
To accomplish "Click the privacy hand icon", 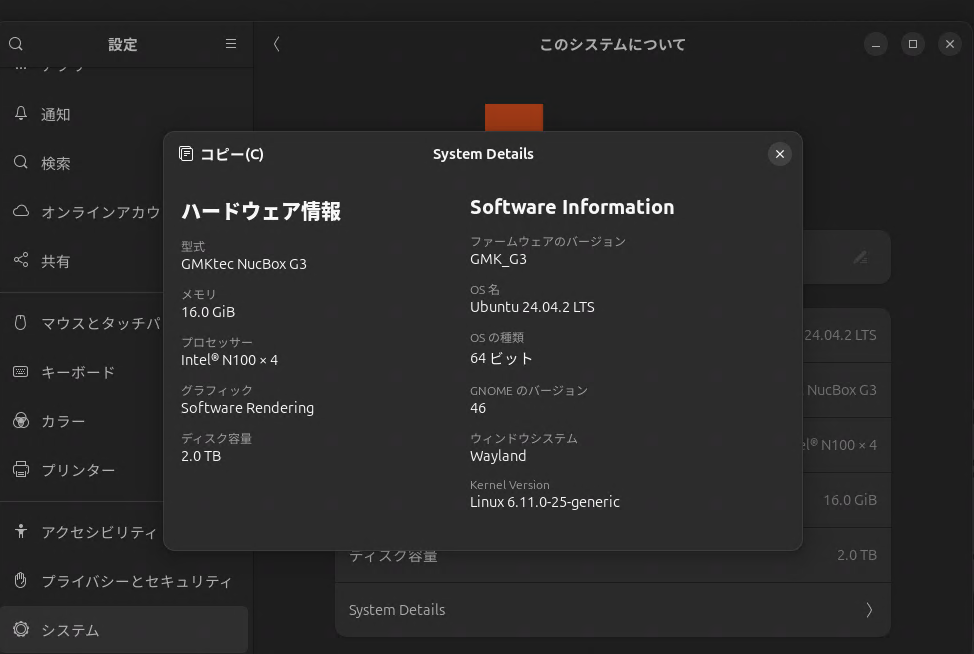I will tap(20, 580).
